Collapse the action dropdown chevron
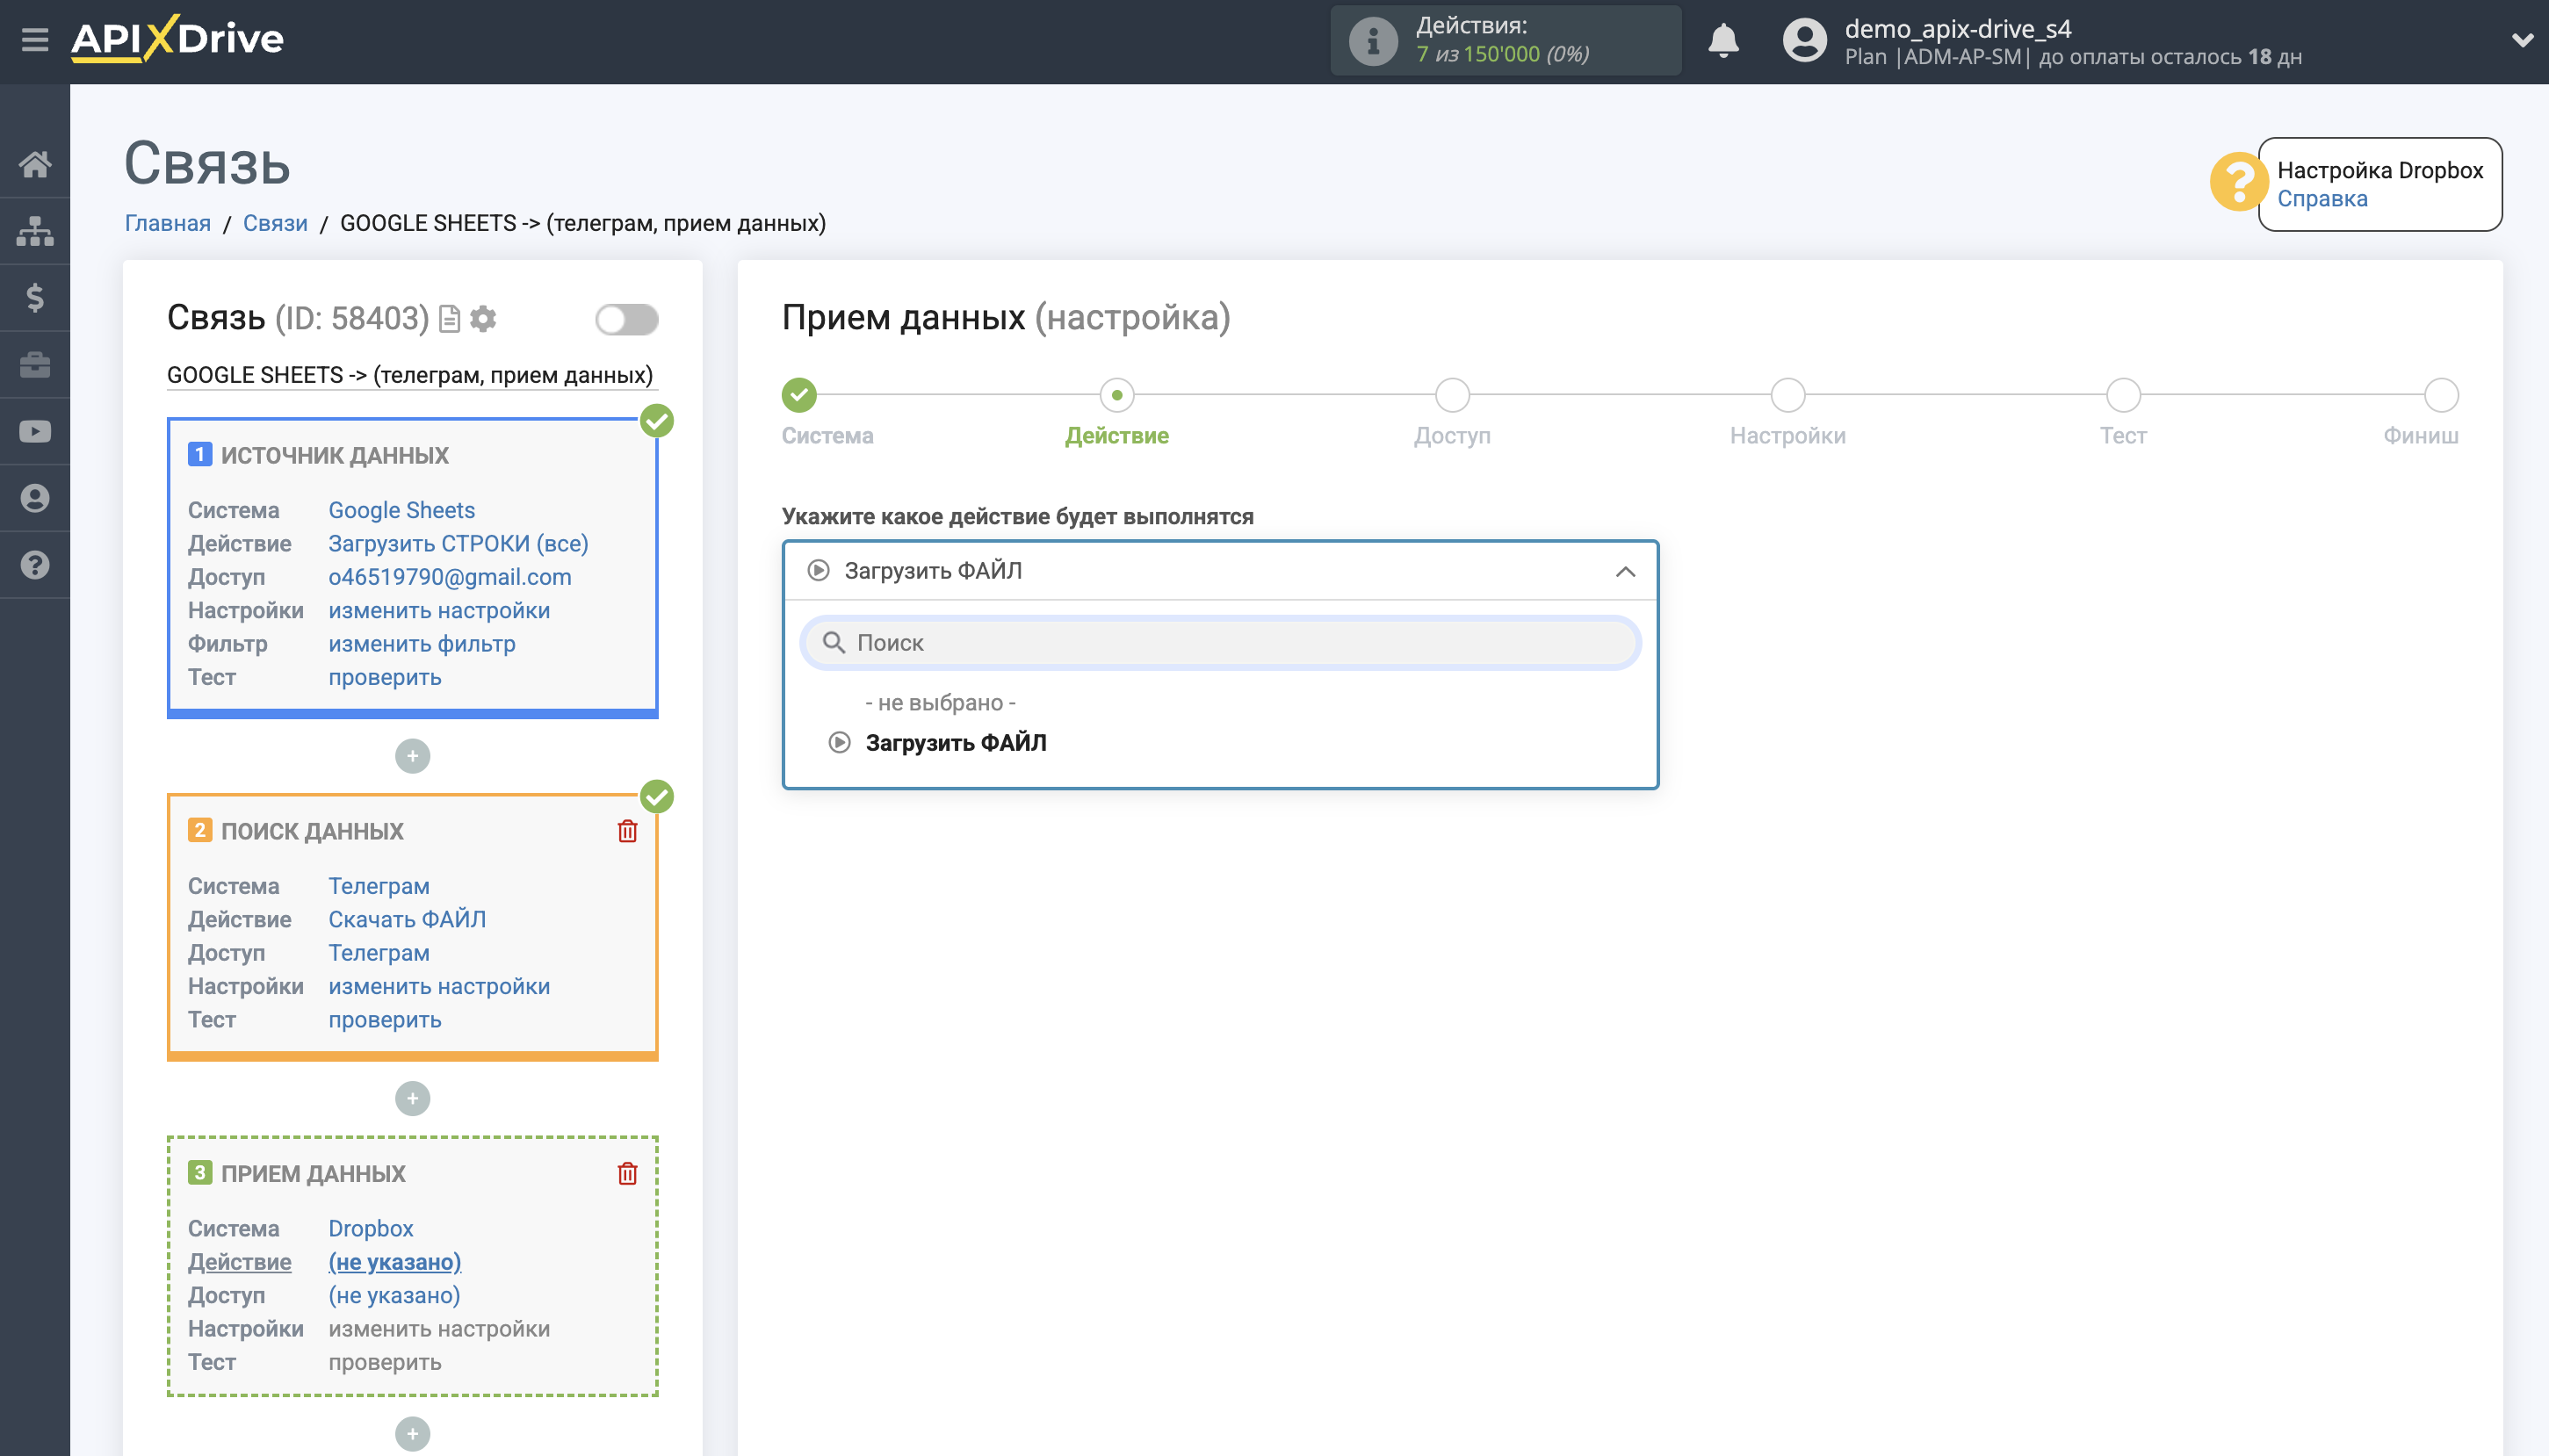2549x1456 pixels. 1625,571
